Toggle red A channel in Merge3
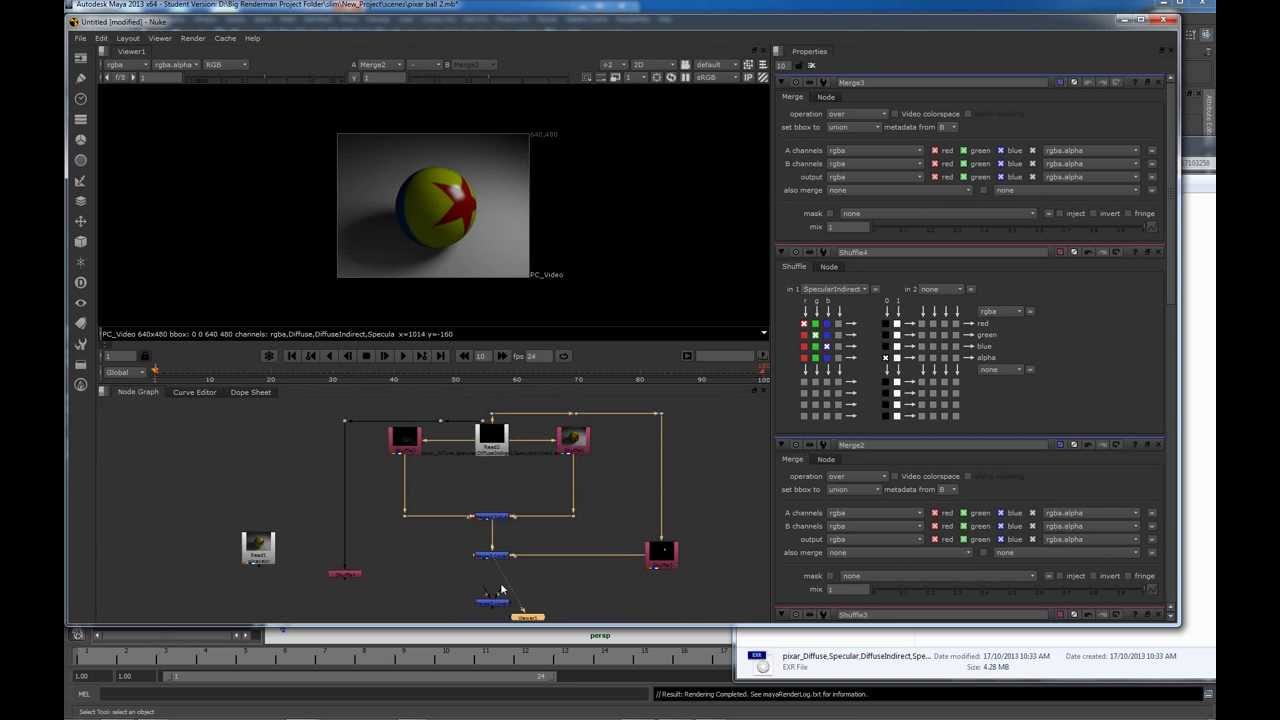The height and width of the screenshot is (720, 1280). [935, 150]
